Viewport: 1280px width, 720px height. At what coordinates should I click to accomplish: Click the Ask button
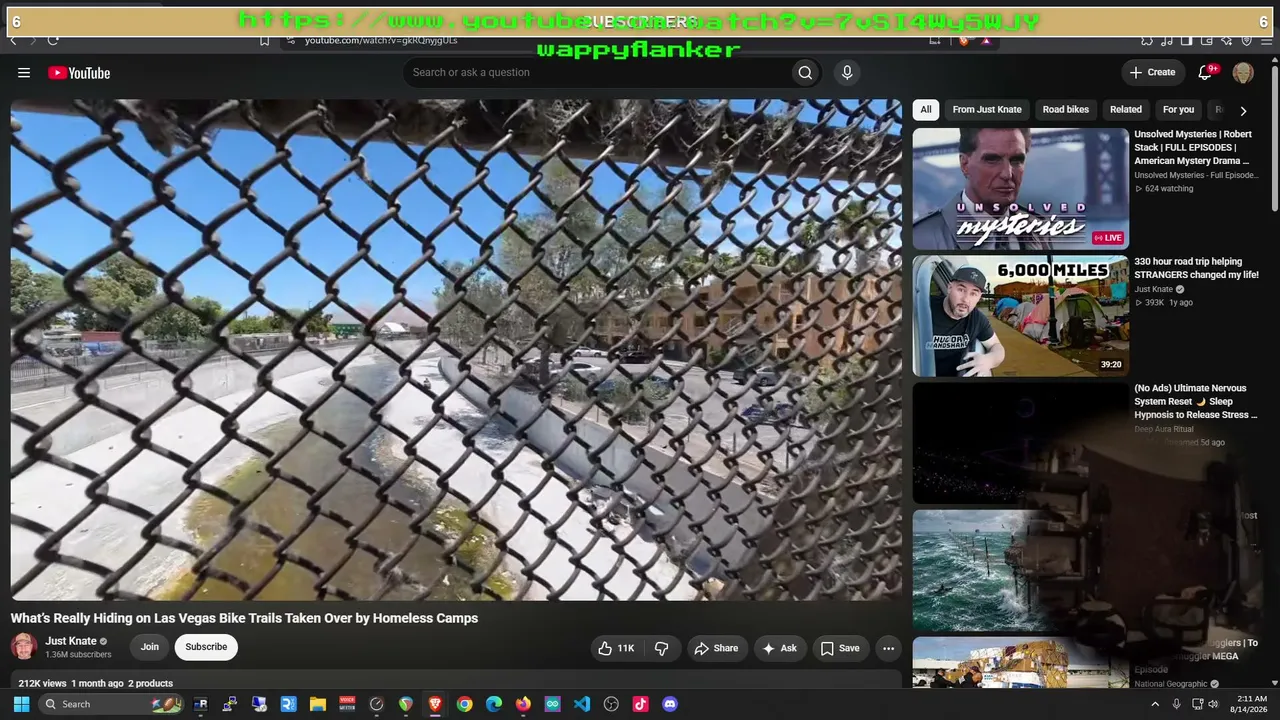(780, 648)
